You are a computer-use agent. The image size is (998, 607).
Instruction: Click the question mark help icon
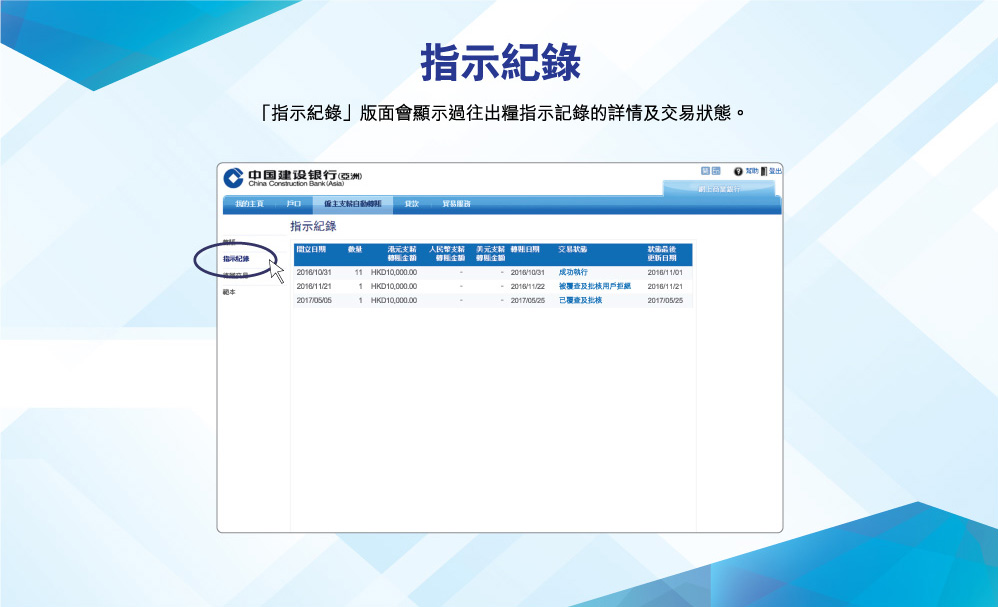738,172
